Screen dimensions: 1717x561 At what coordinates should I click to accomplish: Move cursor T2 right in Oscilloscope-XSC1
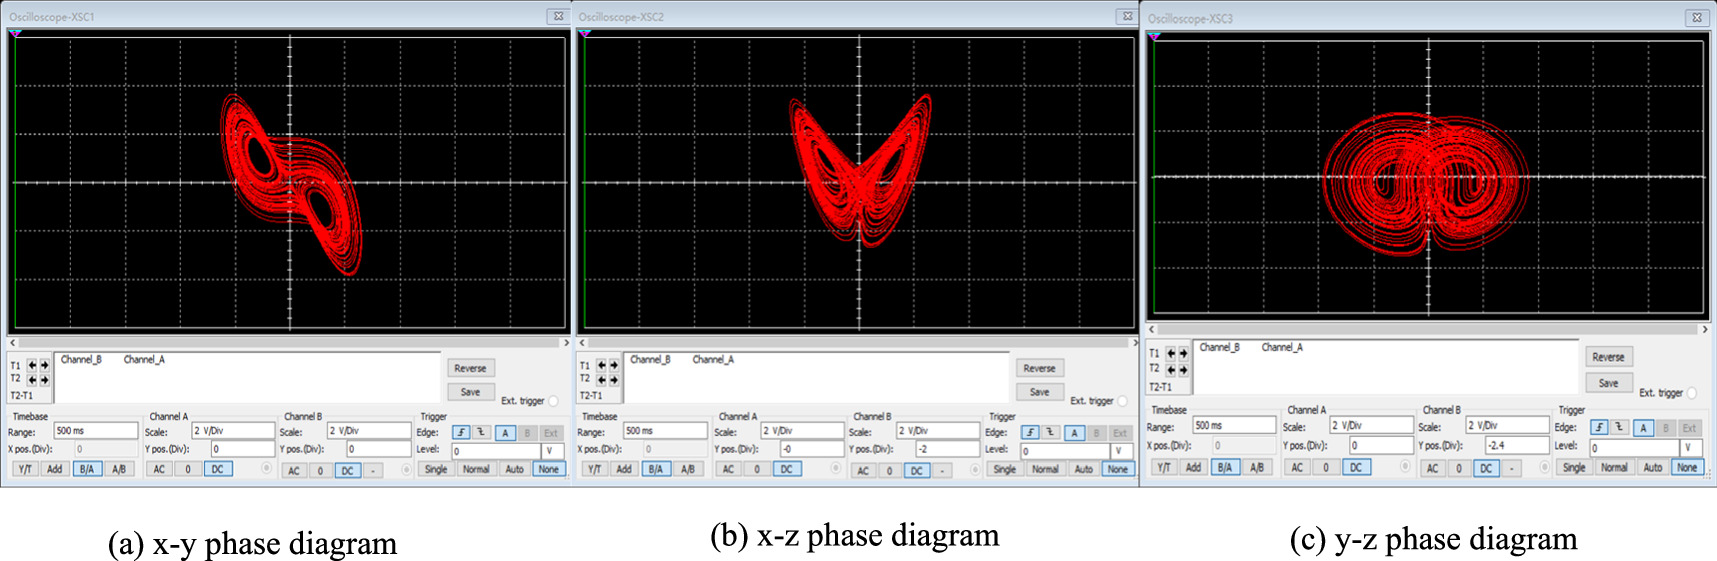(x=44, y=380)
